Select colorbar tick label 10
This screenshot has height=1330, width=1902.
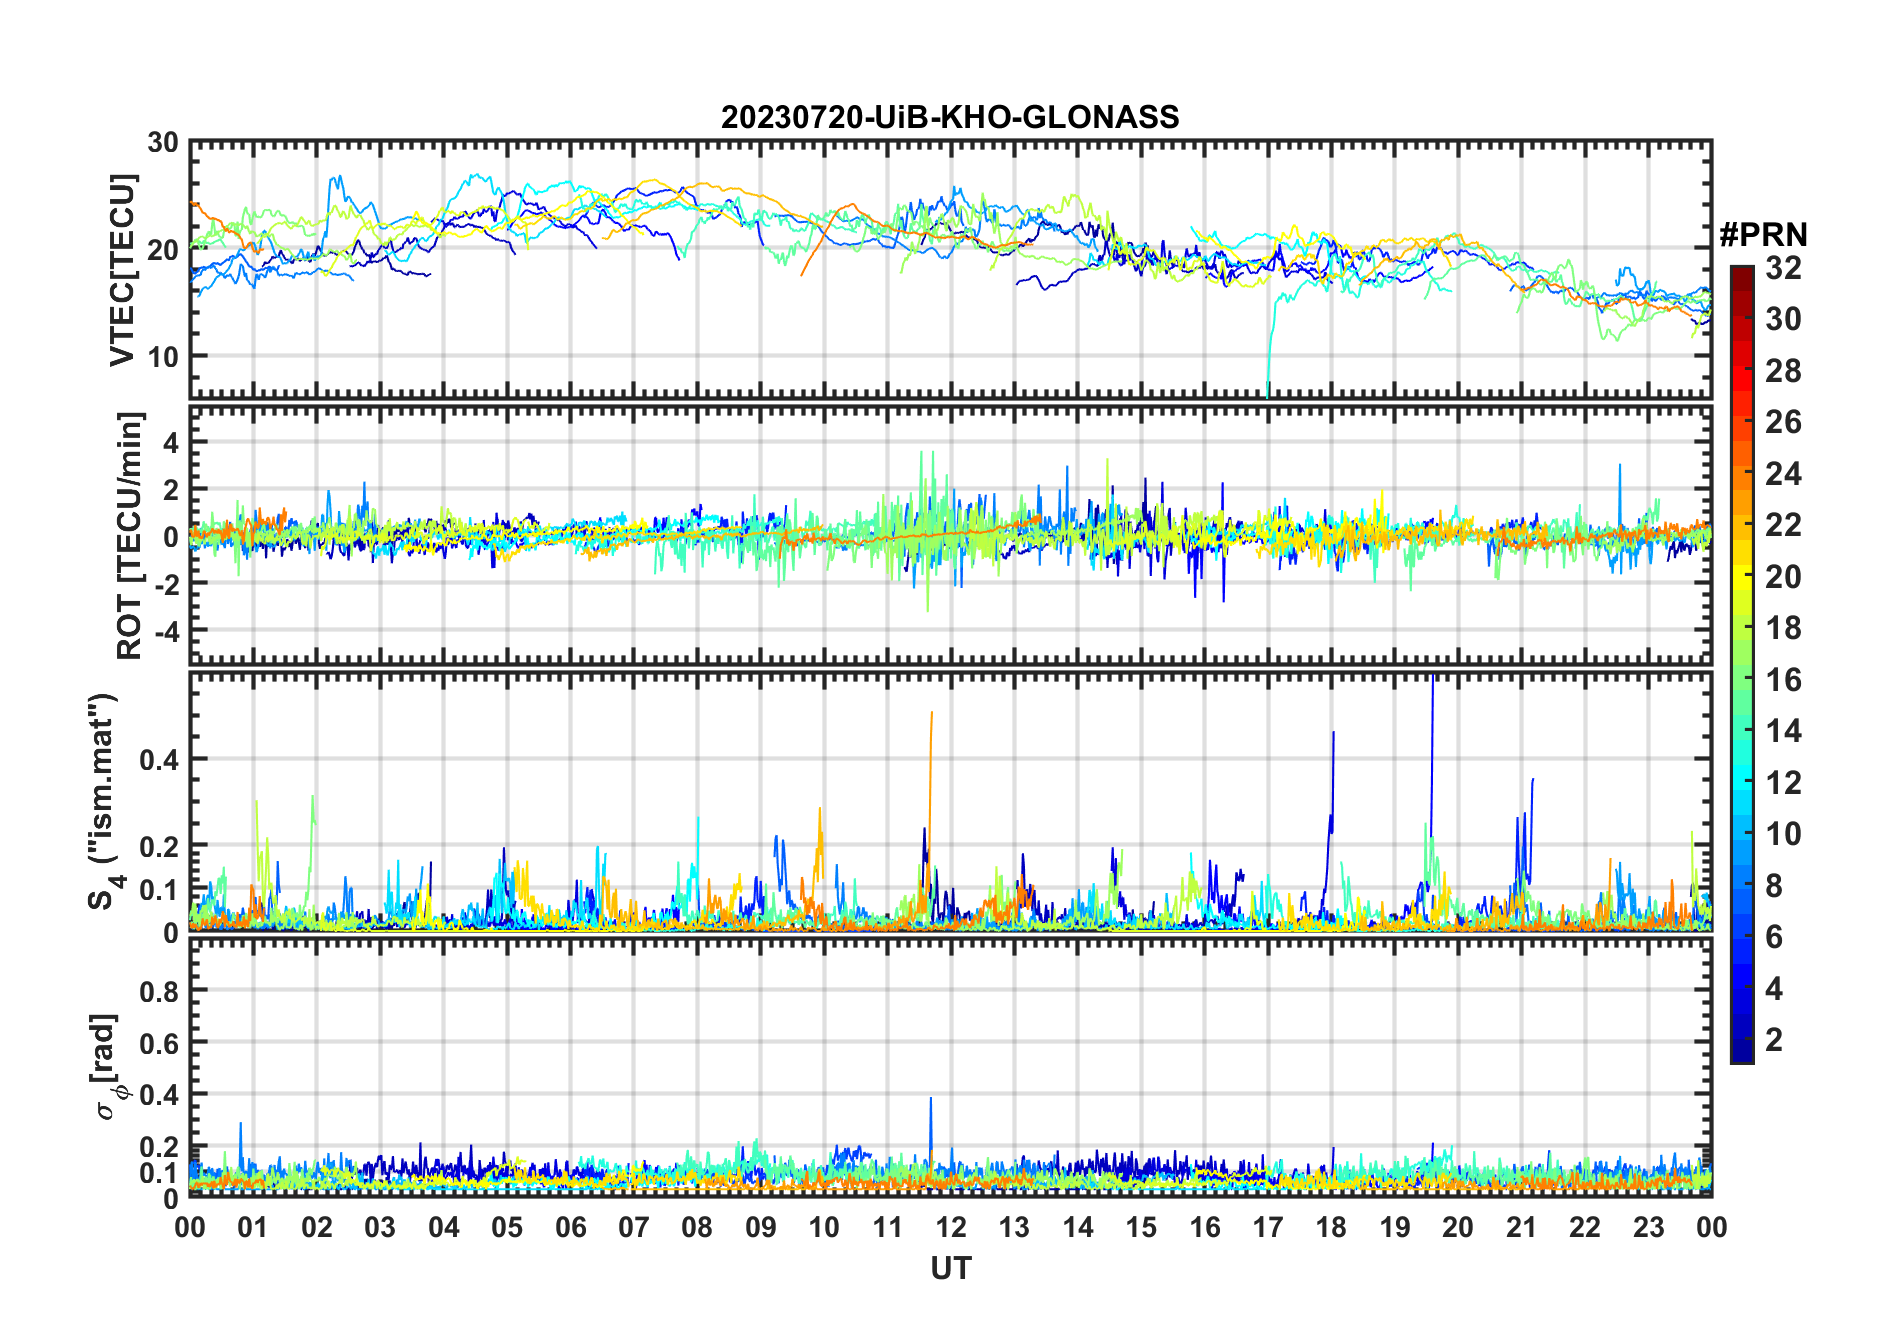click(x=1783, y=834)
